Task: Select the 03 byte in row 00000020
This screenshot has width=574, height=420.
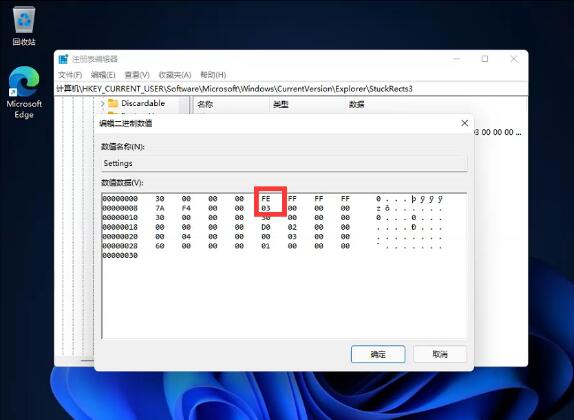Action: [292, 237]
